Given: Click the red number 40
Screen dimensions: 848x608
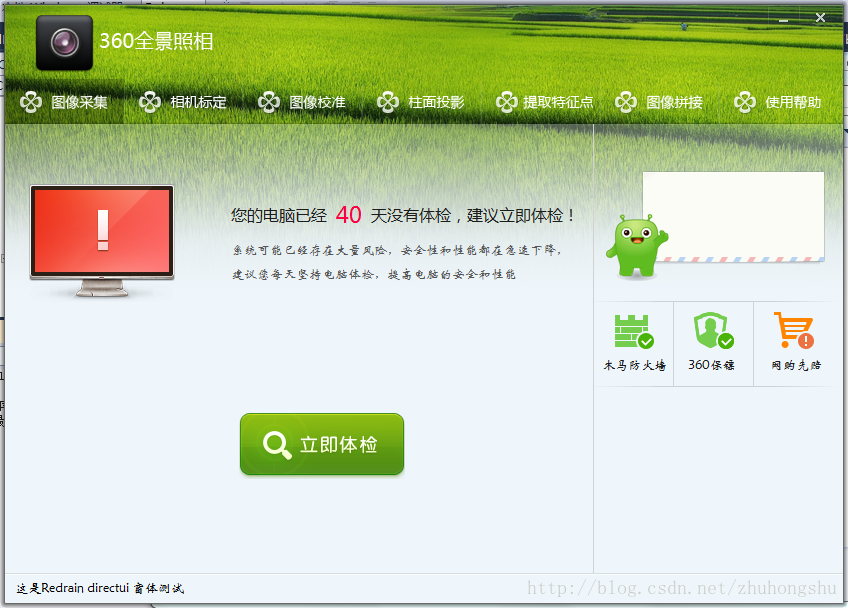Looking at the screenshot, I should coord(348,215).
